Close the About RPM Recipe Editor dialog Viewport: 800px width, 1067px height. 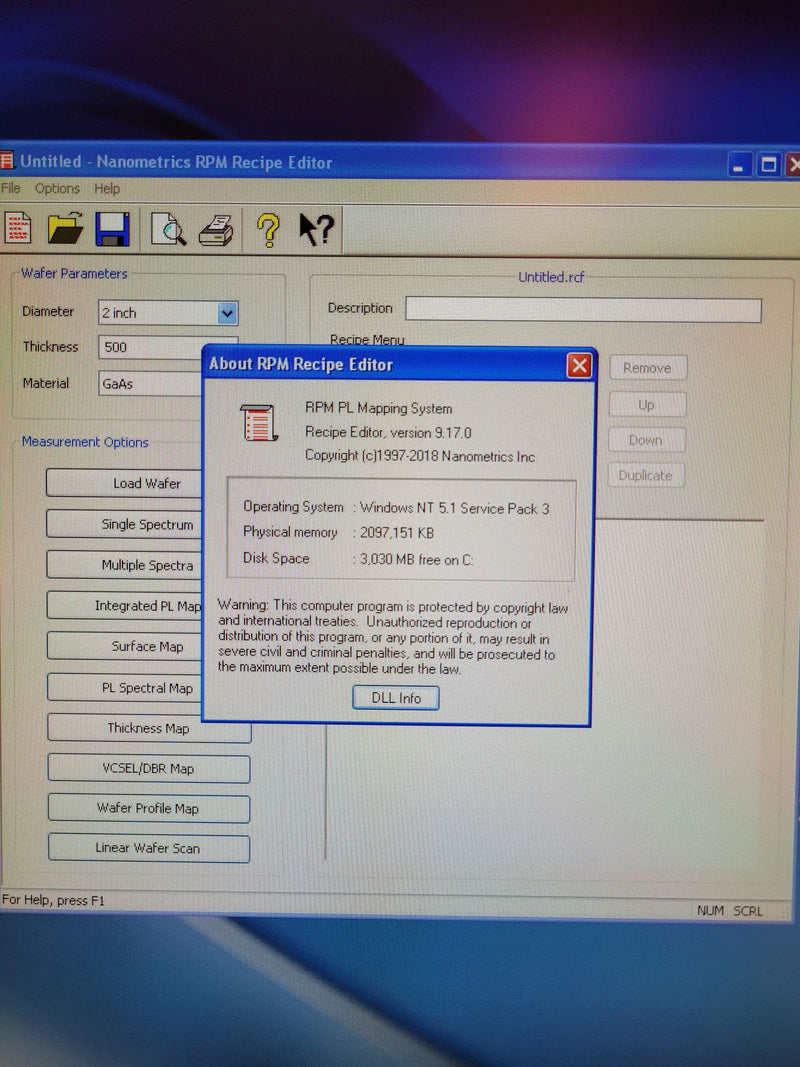click(x=579, y=365)
